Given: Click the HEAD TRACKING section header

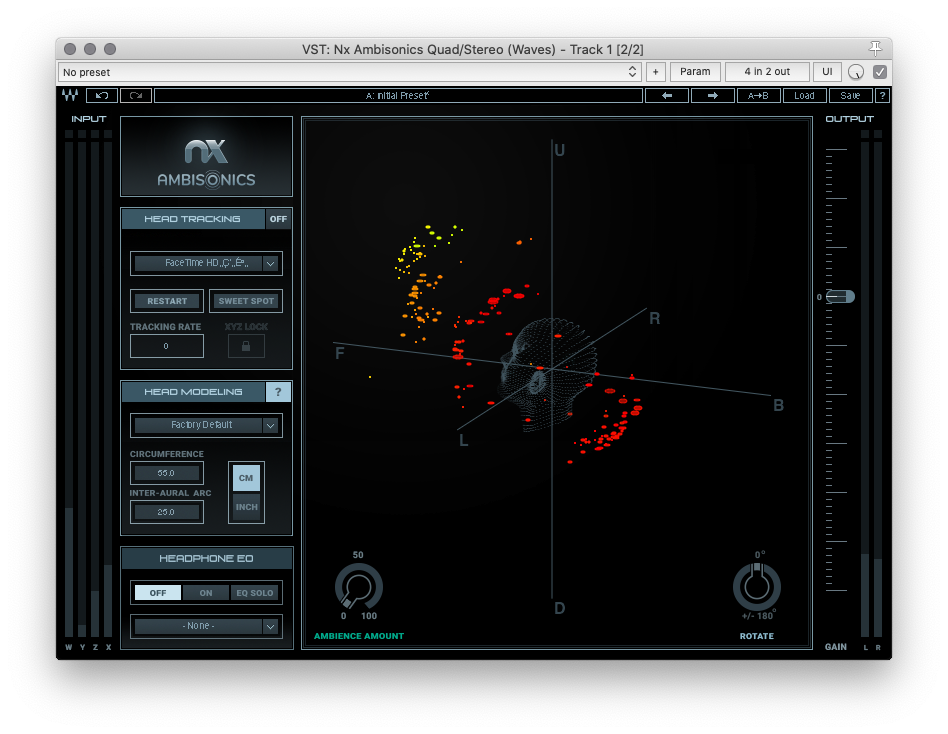Looking at the screenshot, I should [x=193, y=219].
